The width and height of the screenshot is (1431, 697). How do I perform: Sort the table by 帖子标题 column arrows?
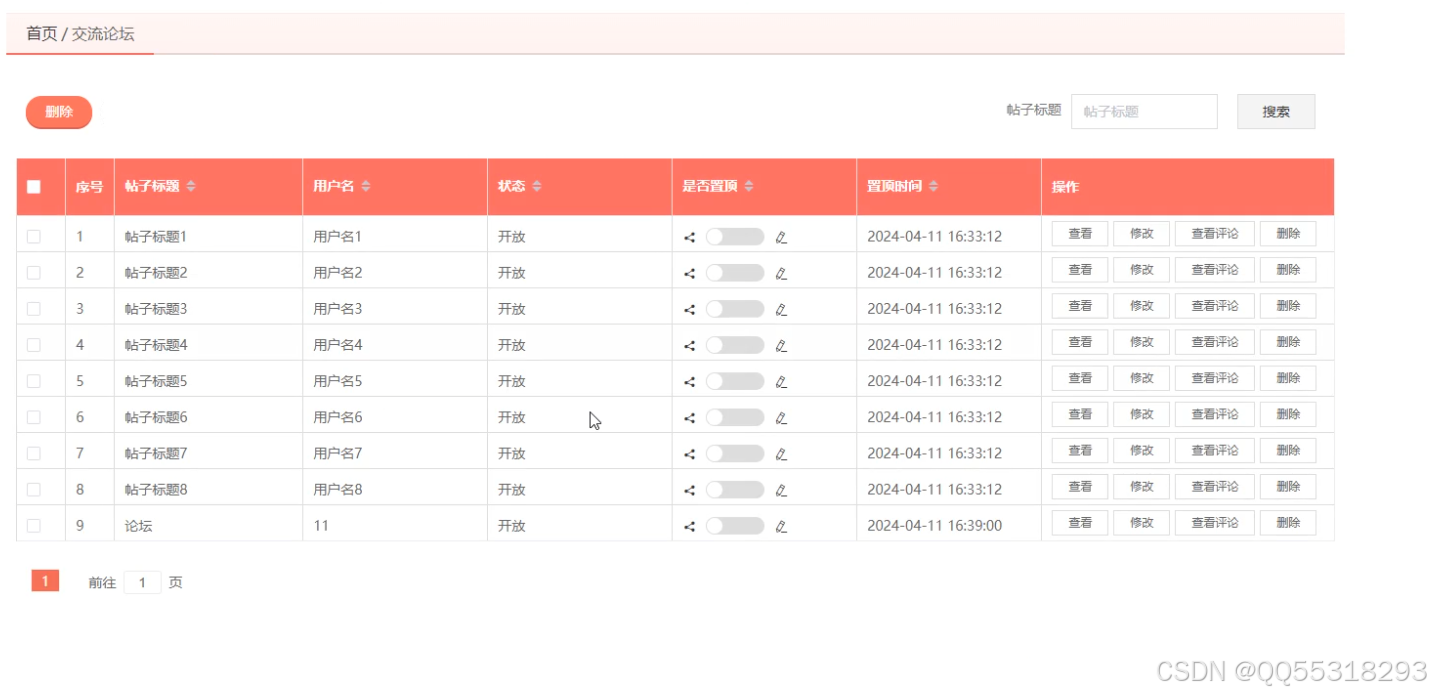tap(191, 186)
